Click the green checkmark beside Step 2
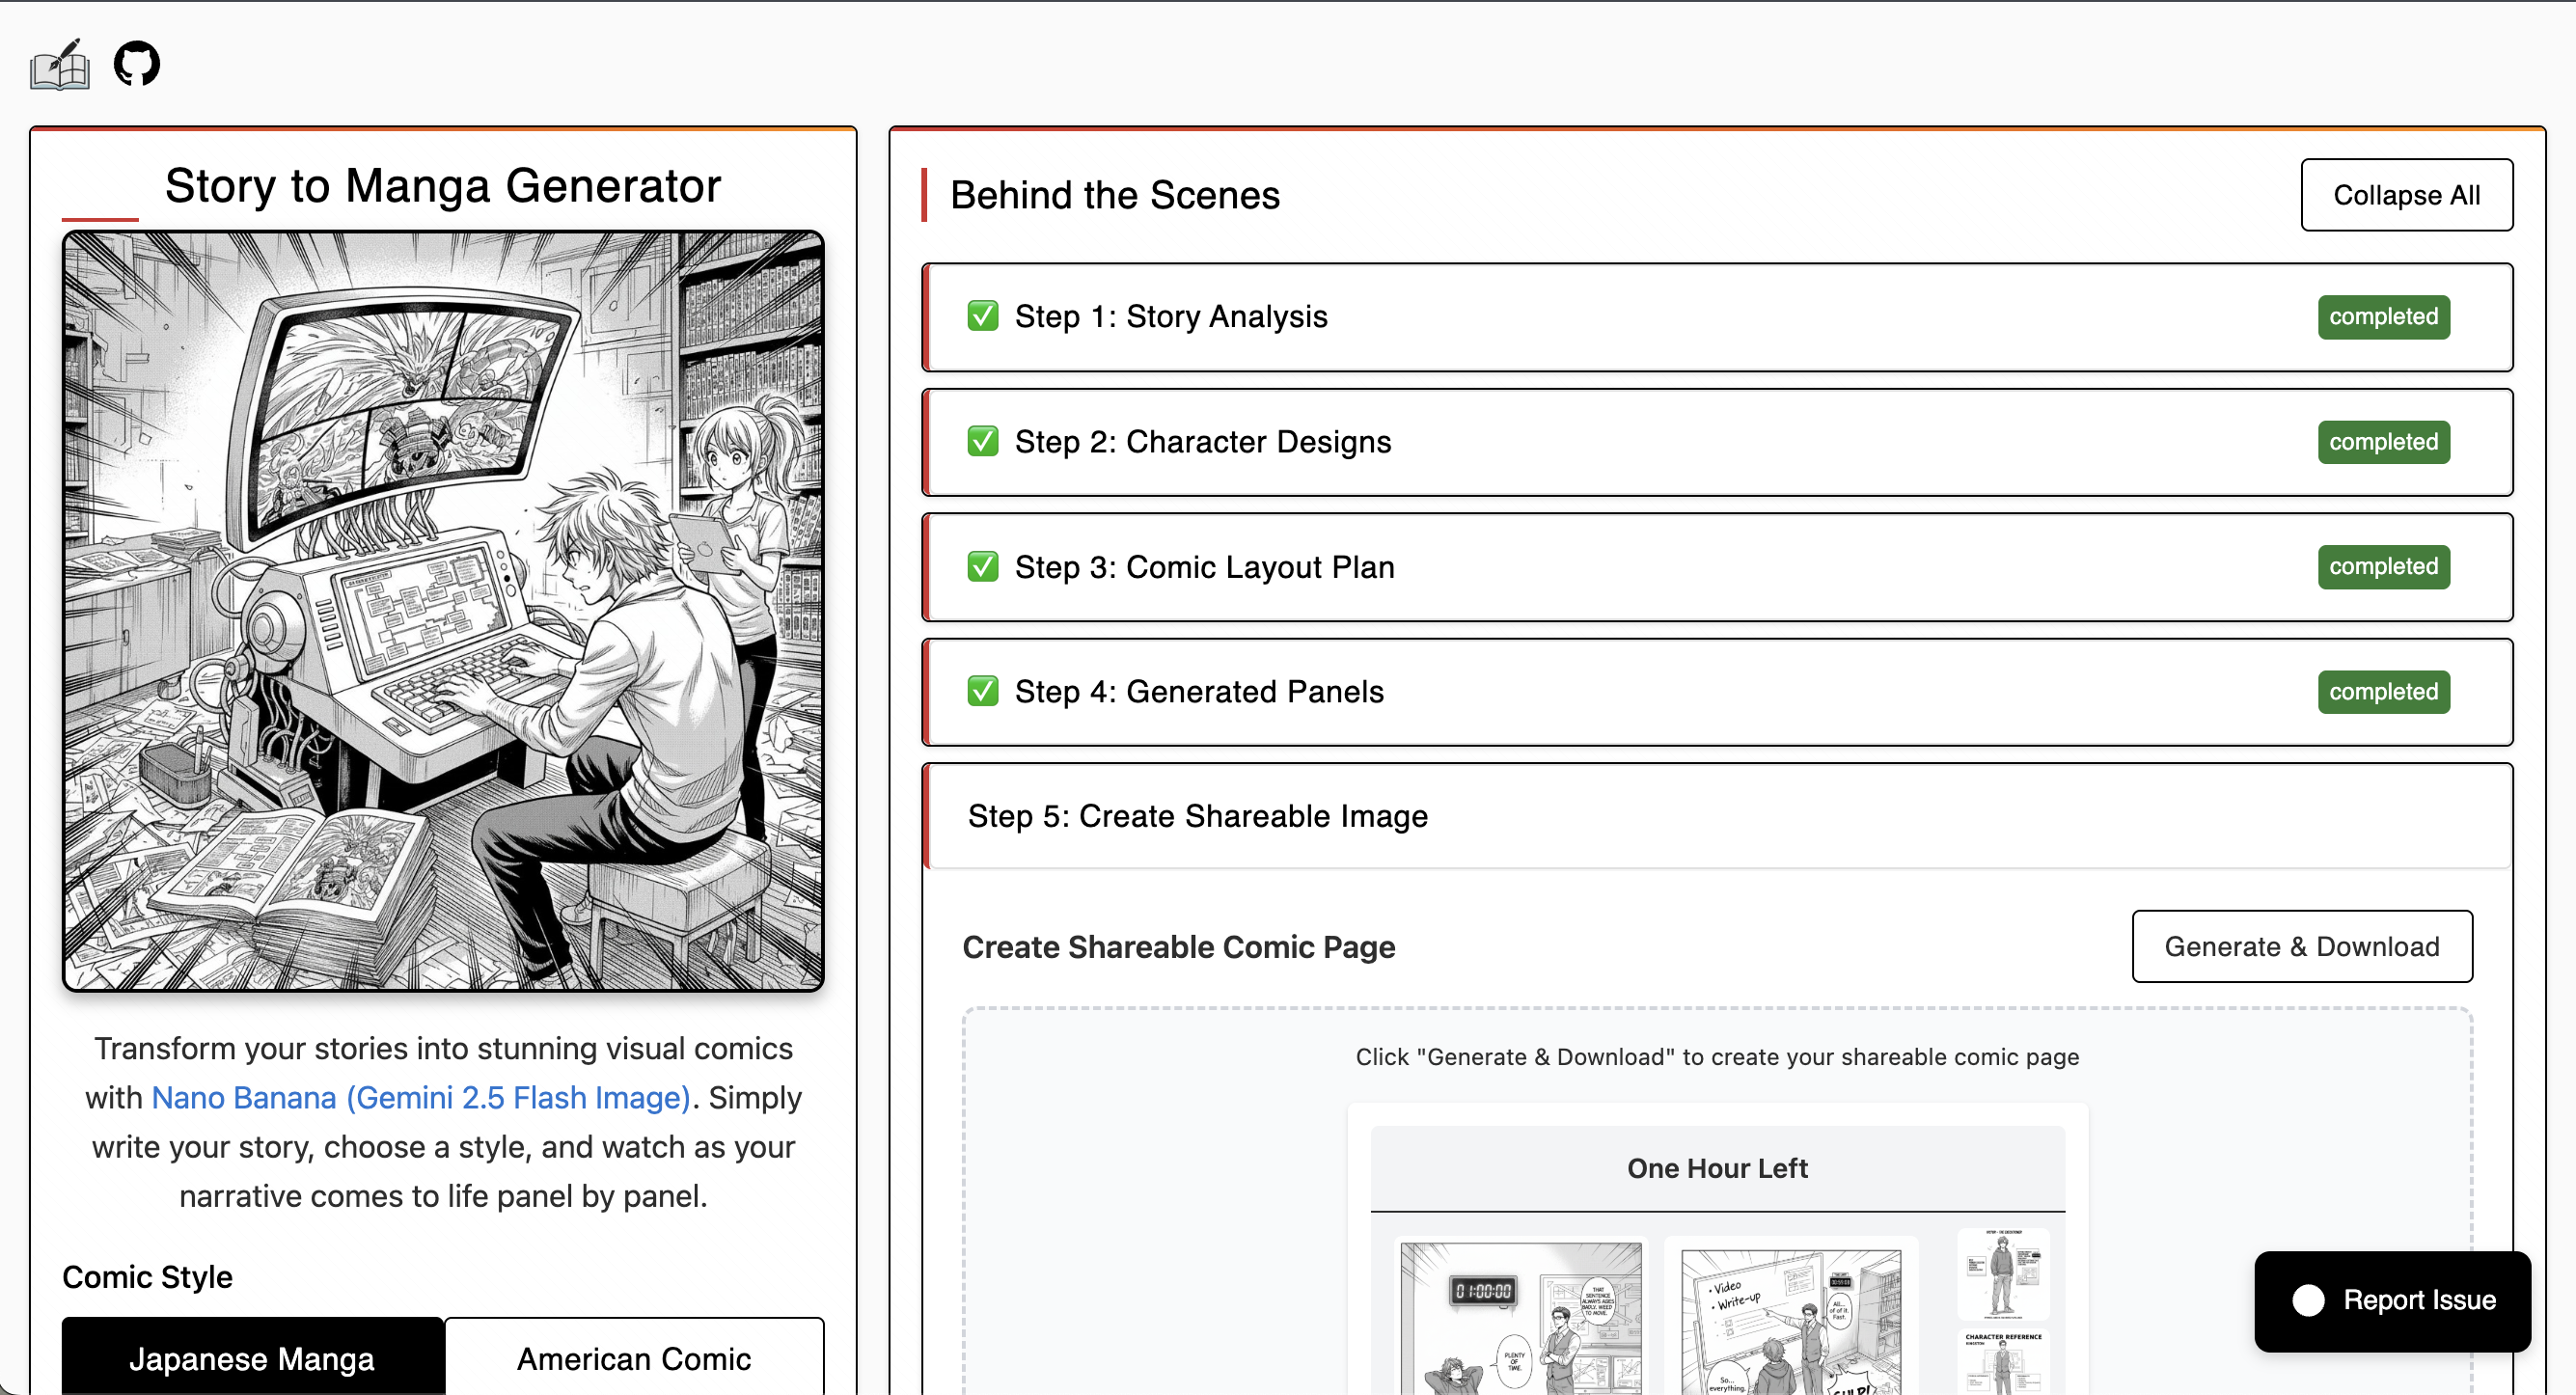Screen dimensions: 2576x1395 coord(982,441)
